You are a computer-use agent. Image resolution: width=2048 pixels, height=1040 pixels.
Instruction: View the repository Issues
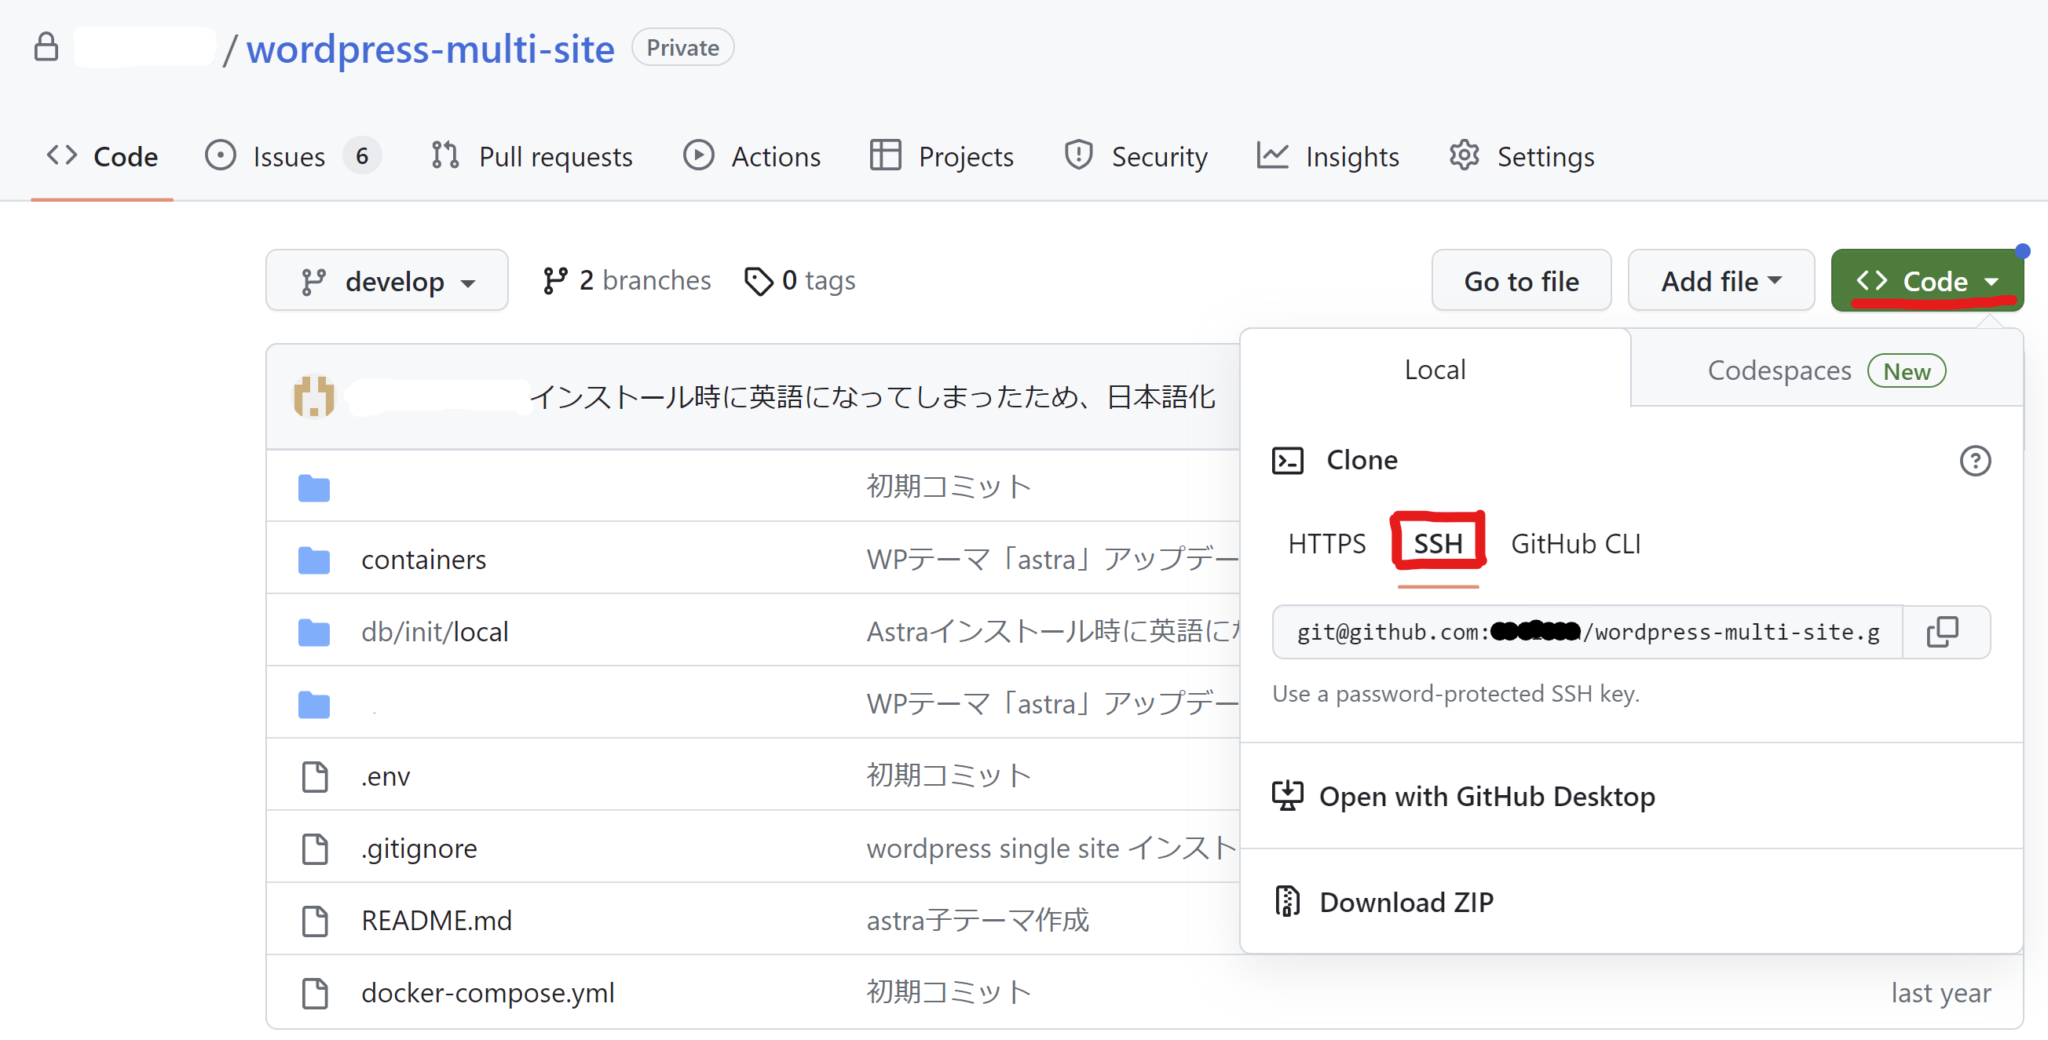(x=288, y=156)
